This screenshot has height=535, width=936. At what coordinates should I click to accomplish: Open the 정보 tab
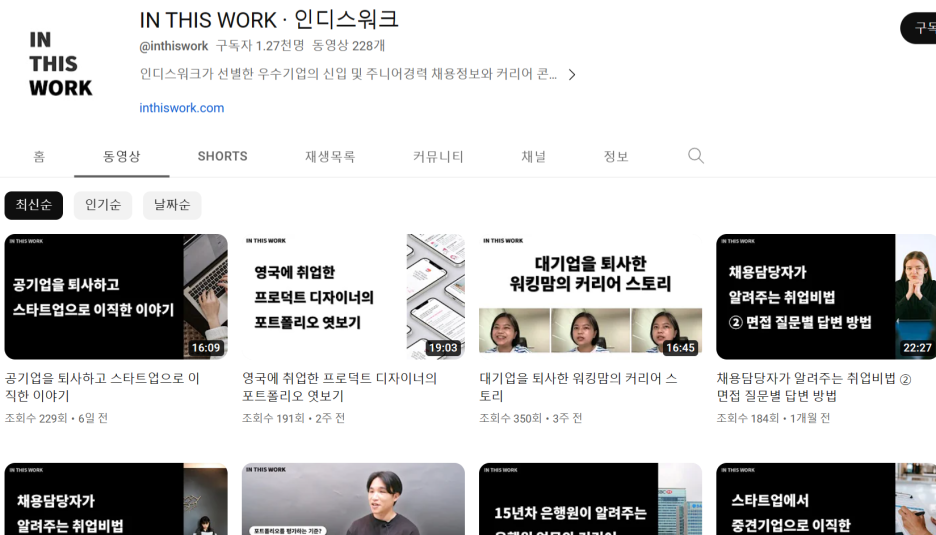tap(616, 156)
